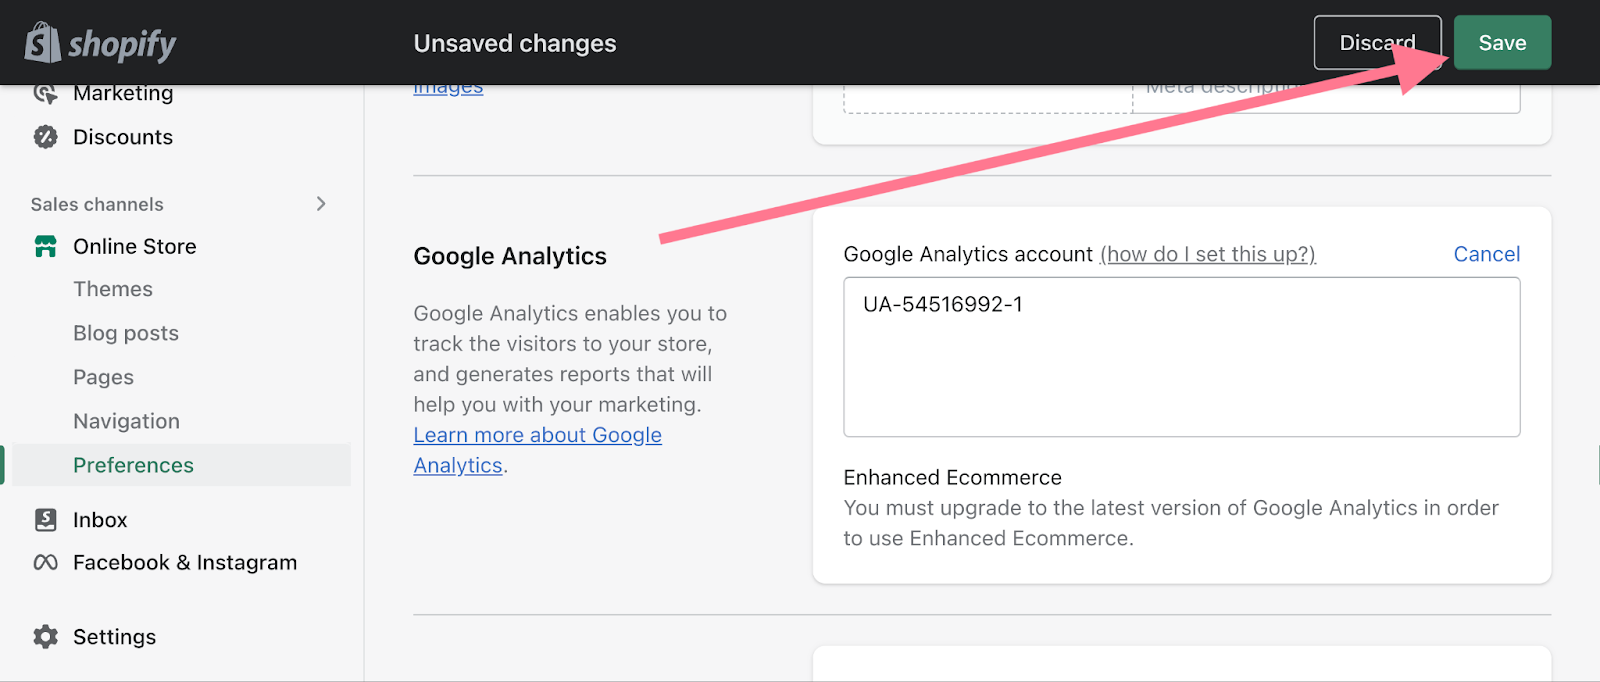Follow the Learn more about Google Analytics link
Screen dimensions: 1600x682
(x=537, y=436)
